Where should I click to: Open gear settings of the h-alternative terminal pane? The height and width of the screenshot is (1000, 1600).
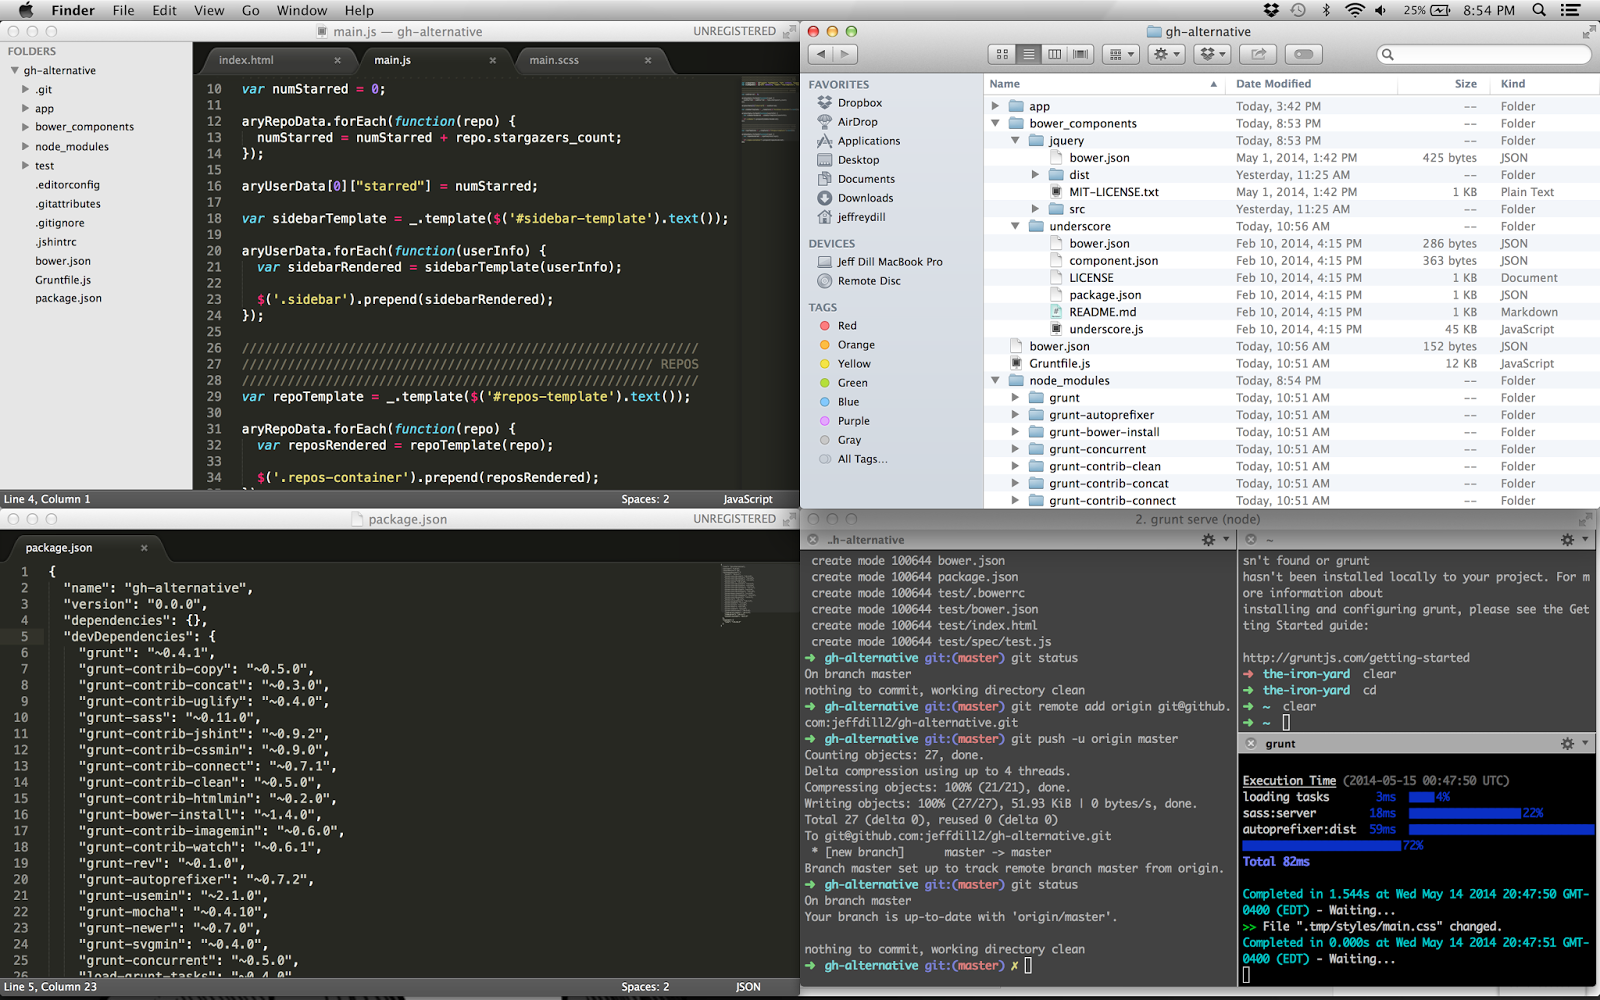pos(1214,540)
